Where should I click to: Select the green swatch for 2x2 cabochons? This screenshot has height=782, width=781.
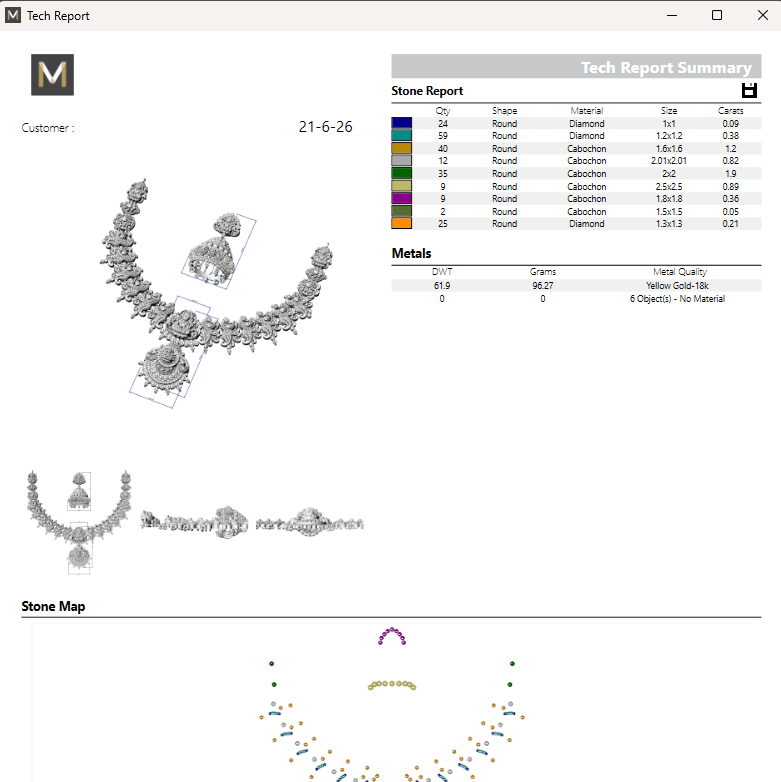[401, 173]
